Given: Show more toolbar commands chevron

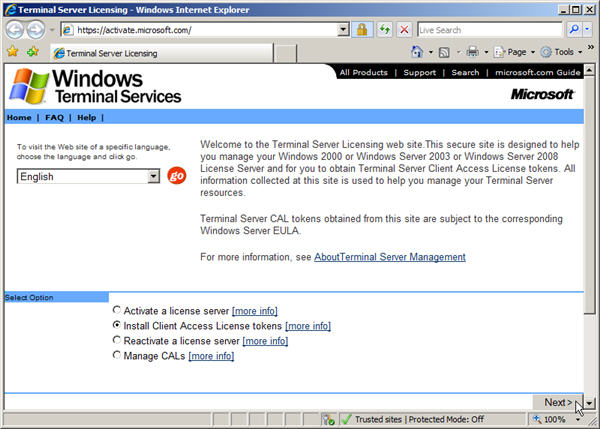Looking at the screenshot, I should 591,47.
